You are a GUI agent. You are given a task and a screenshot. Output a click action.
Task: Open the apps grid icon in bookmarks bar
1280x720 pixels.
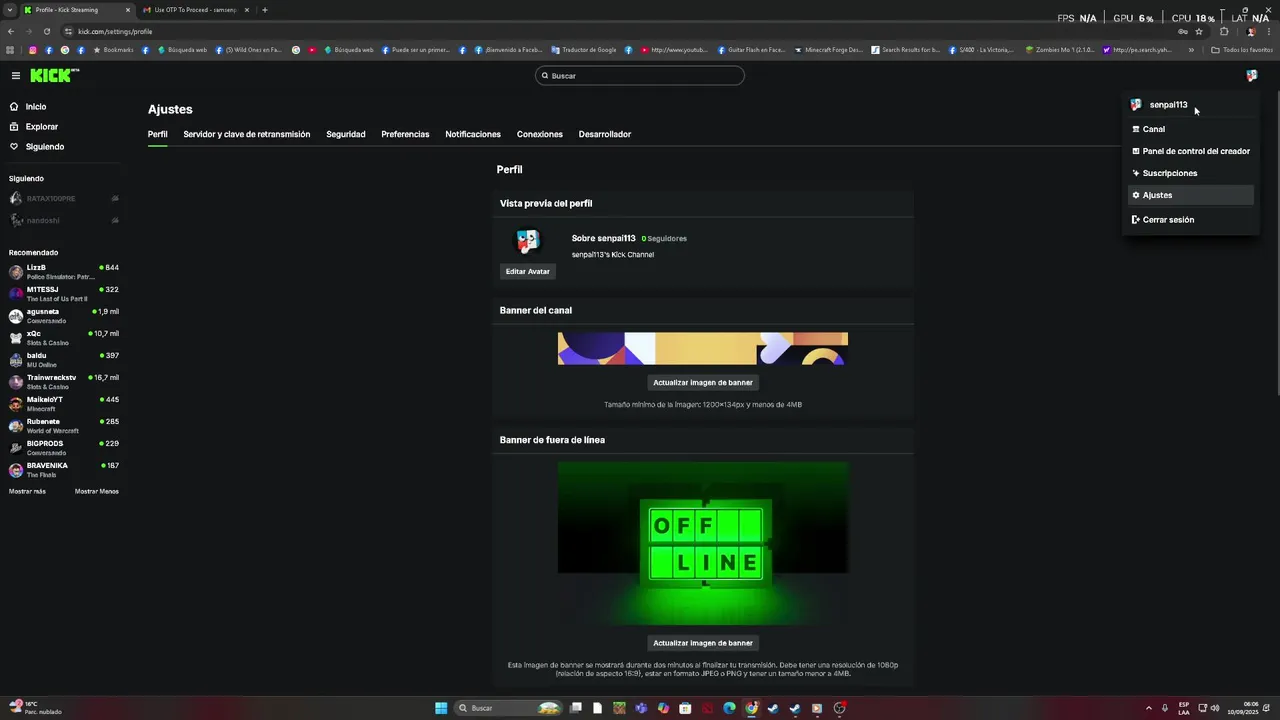11,49
